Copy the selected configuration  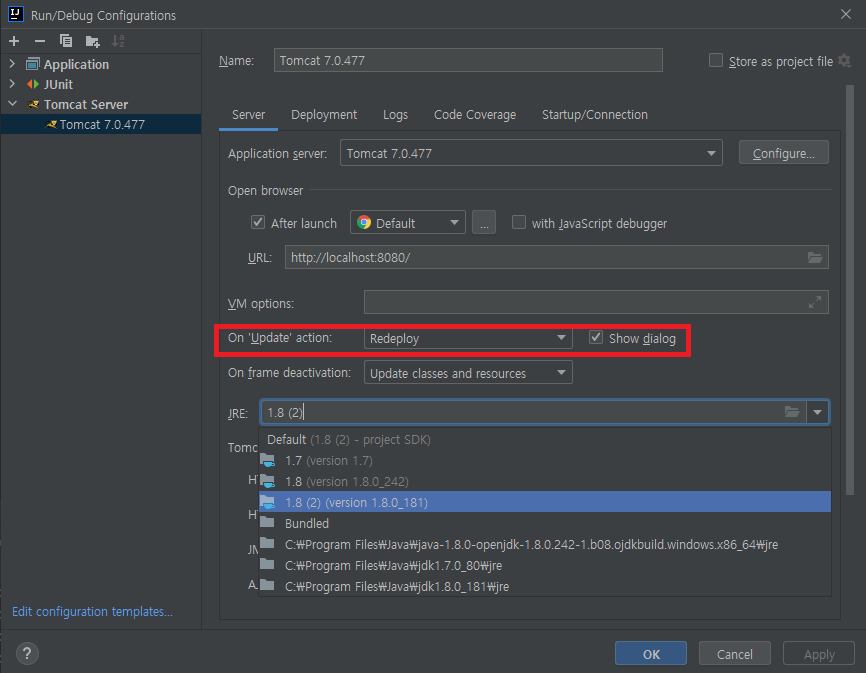point(66,41)
